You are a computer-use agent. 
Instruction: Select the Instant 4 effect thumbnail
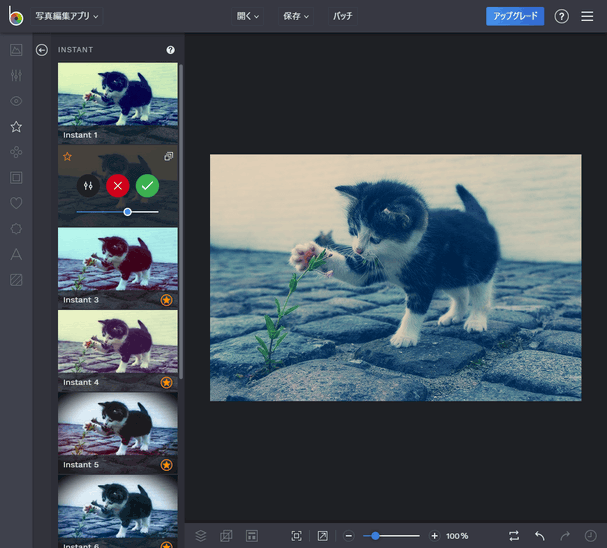118,351
